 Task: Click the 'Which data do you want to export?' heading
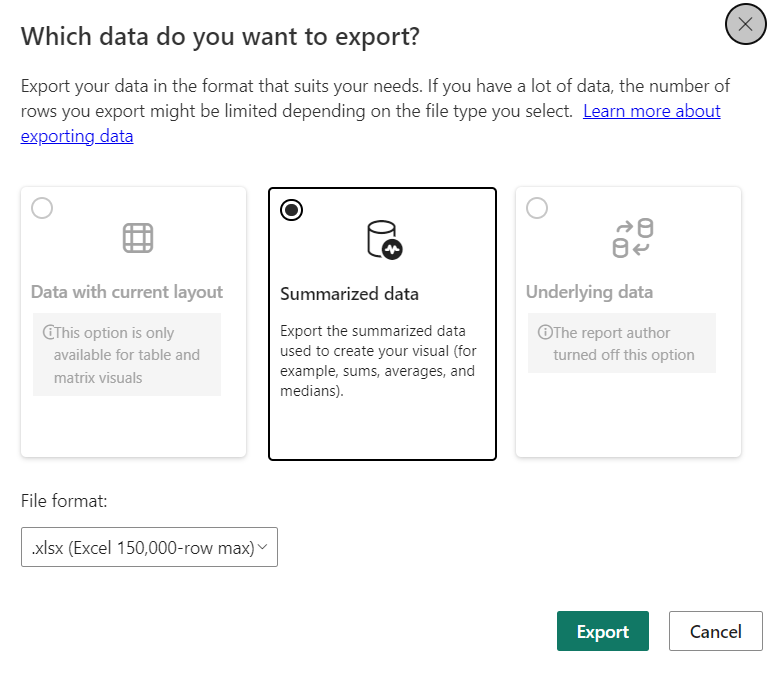click(220, 37)
